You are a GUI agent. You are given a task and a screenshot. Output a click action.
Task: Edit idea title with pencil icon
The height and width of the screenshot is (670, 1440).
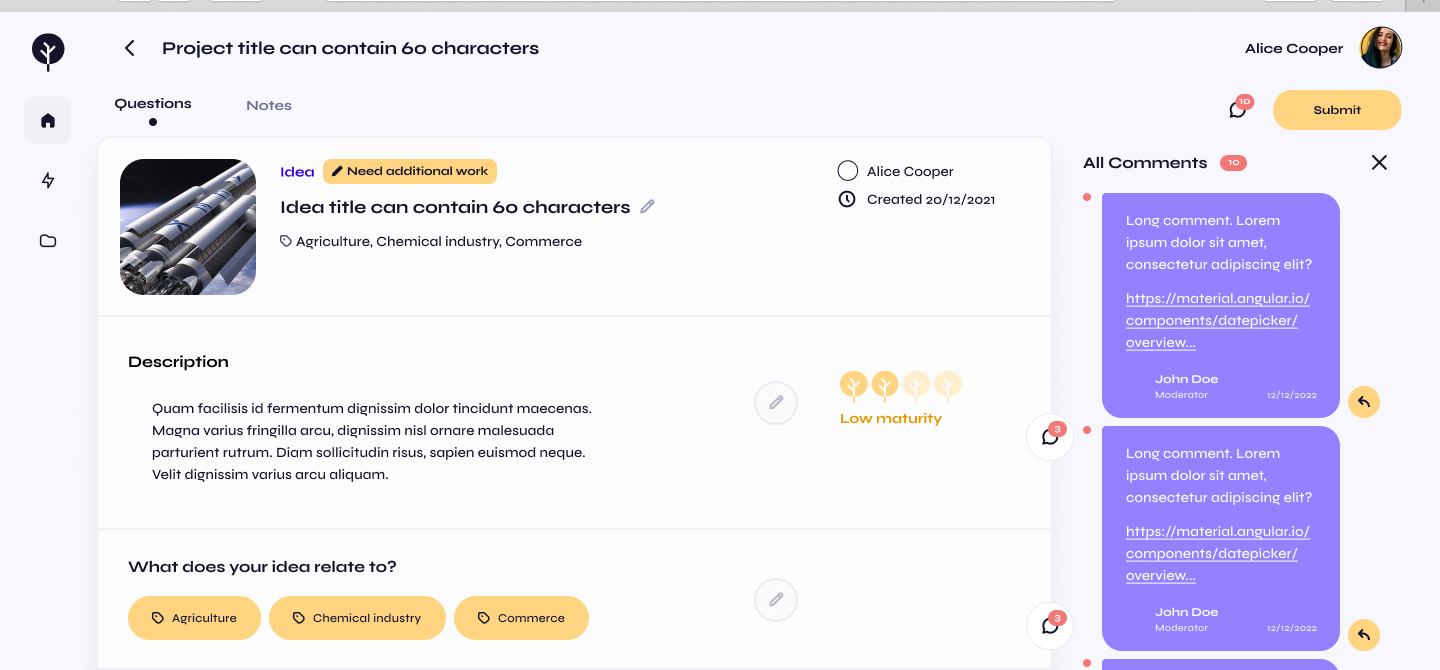(647, 207)
